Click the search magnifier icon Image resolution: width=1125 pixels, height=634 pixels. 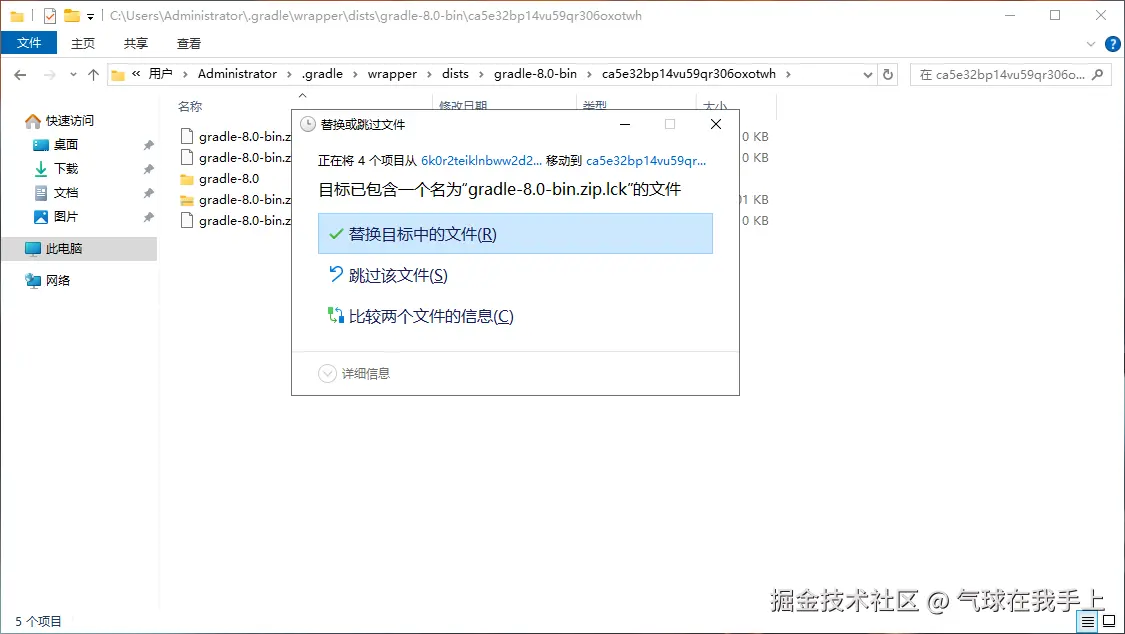[x=1098, y=74]
